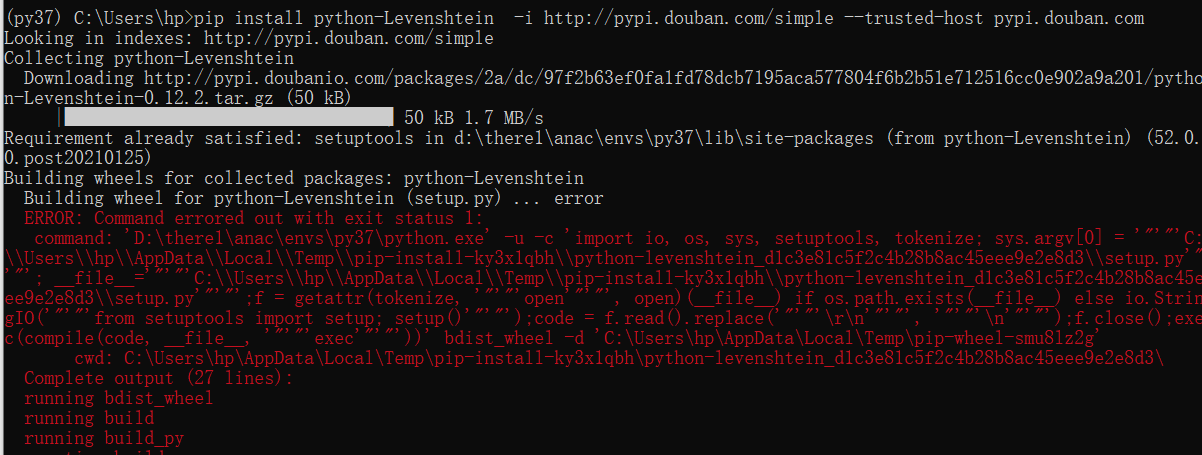Viewport: 1202px width, 455px height.
Task: Click the 'running build' output line
Action: point(89,418)
